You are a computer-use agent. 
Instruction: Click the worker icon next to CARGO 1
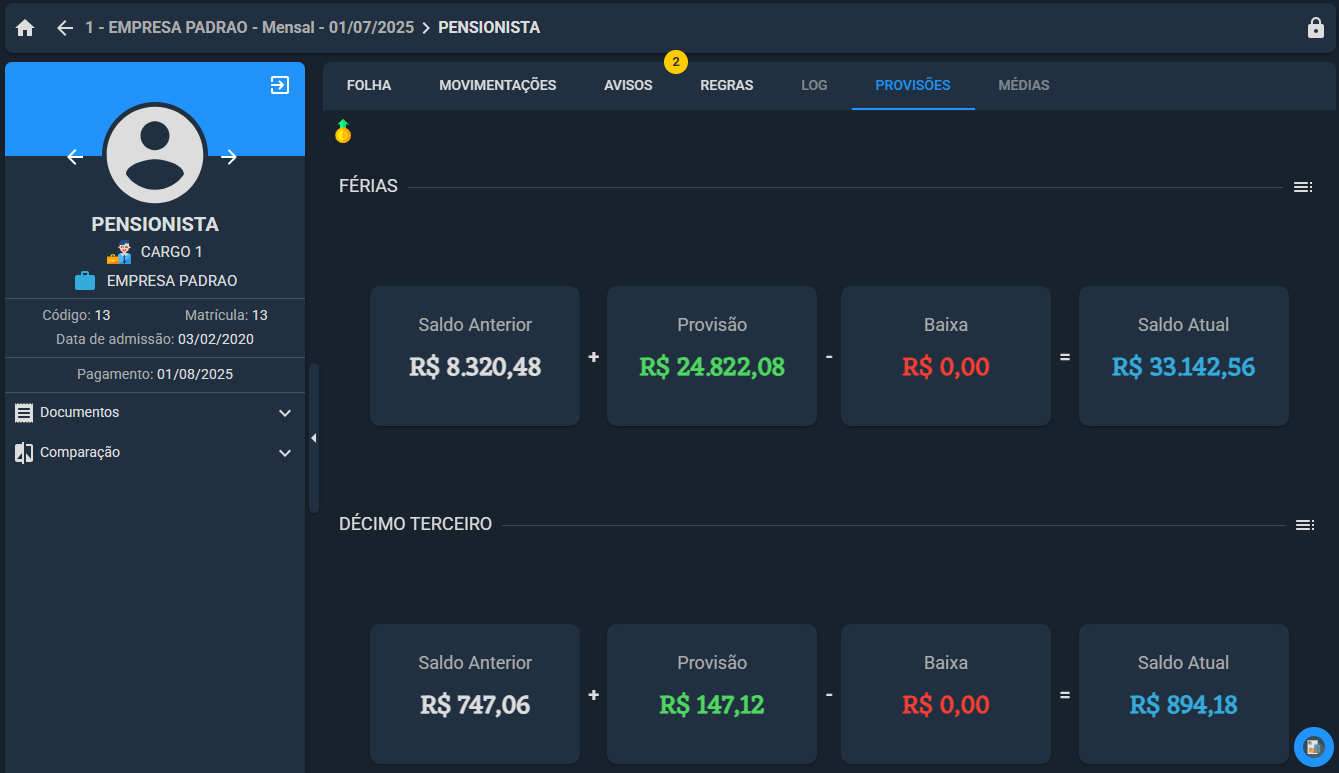[x=119, y=252]
